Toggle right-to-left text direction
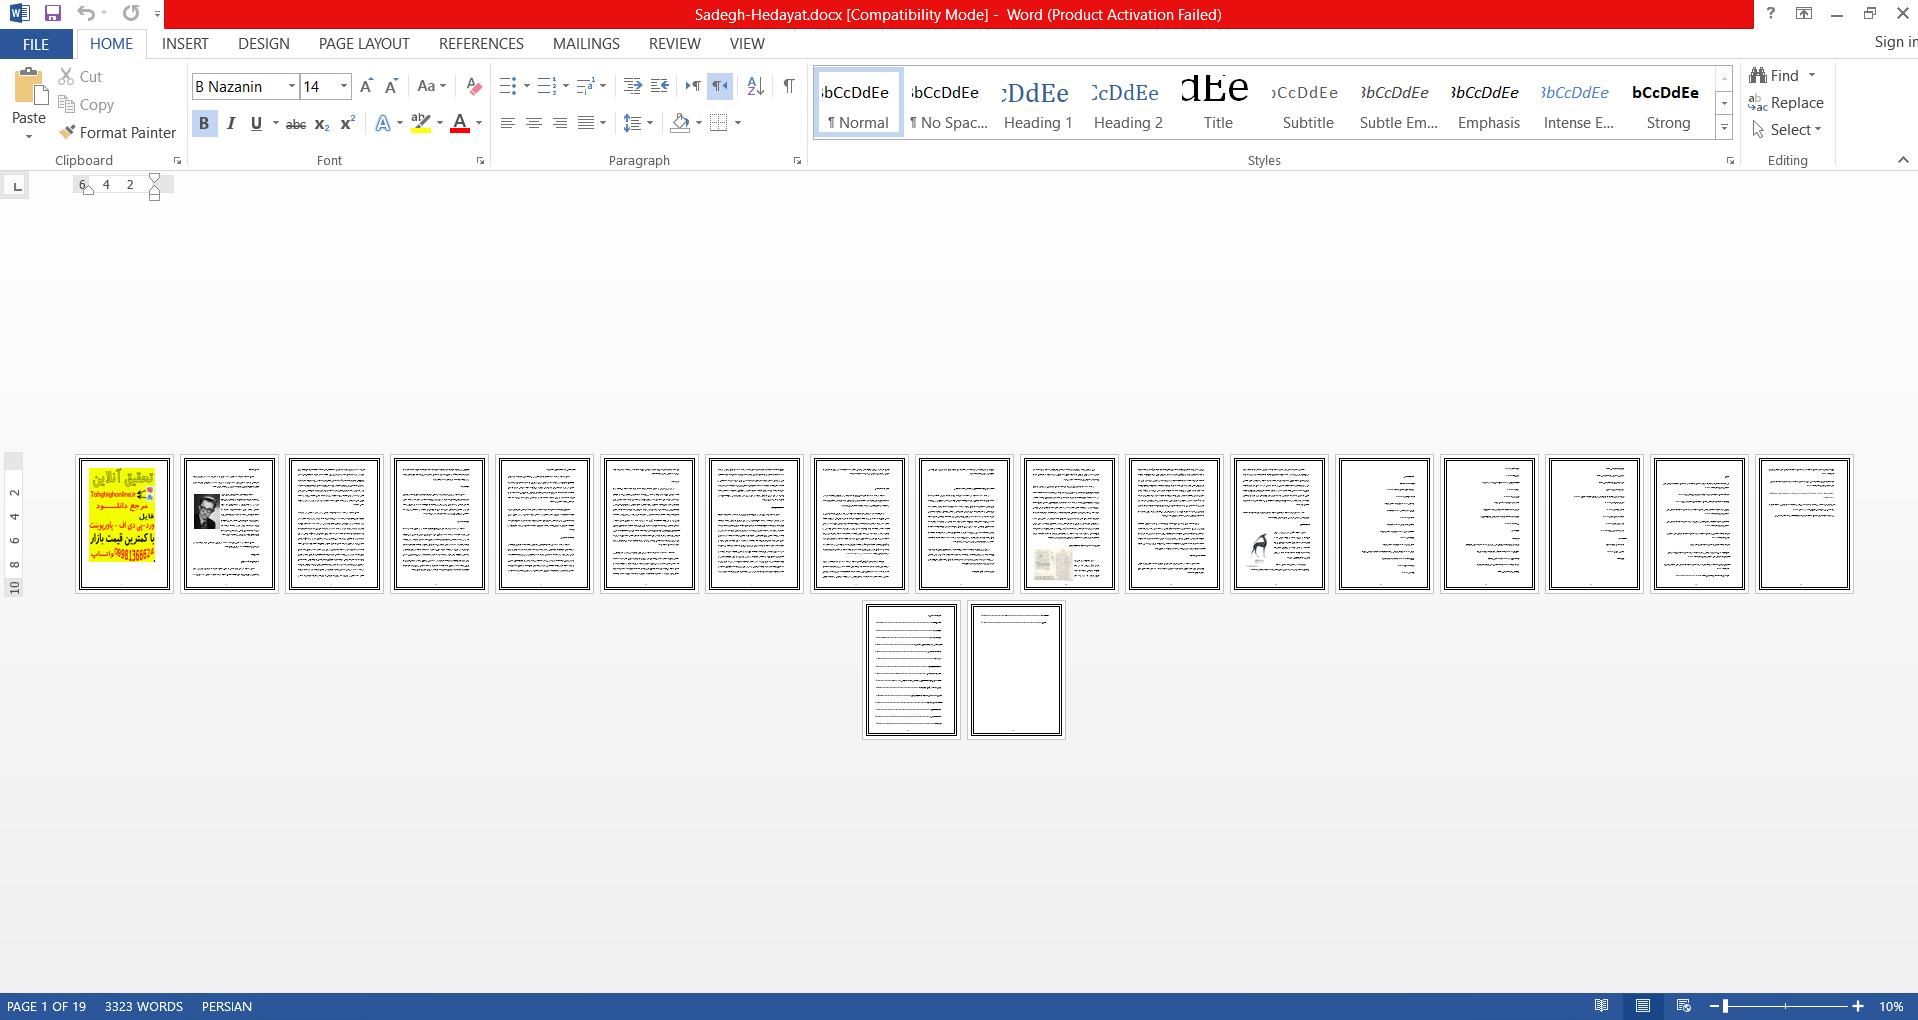1918x1020 pixels. coord(720,86)
